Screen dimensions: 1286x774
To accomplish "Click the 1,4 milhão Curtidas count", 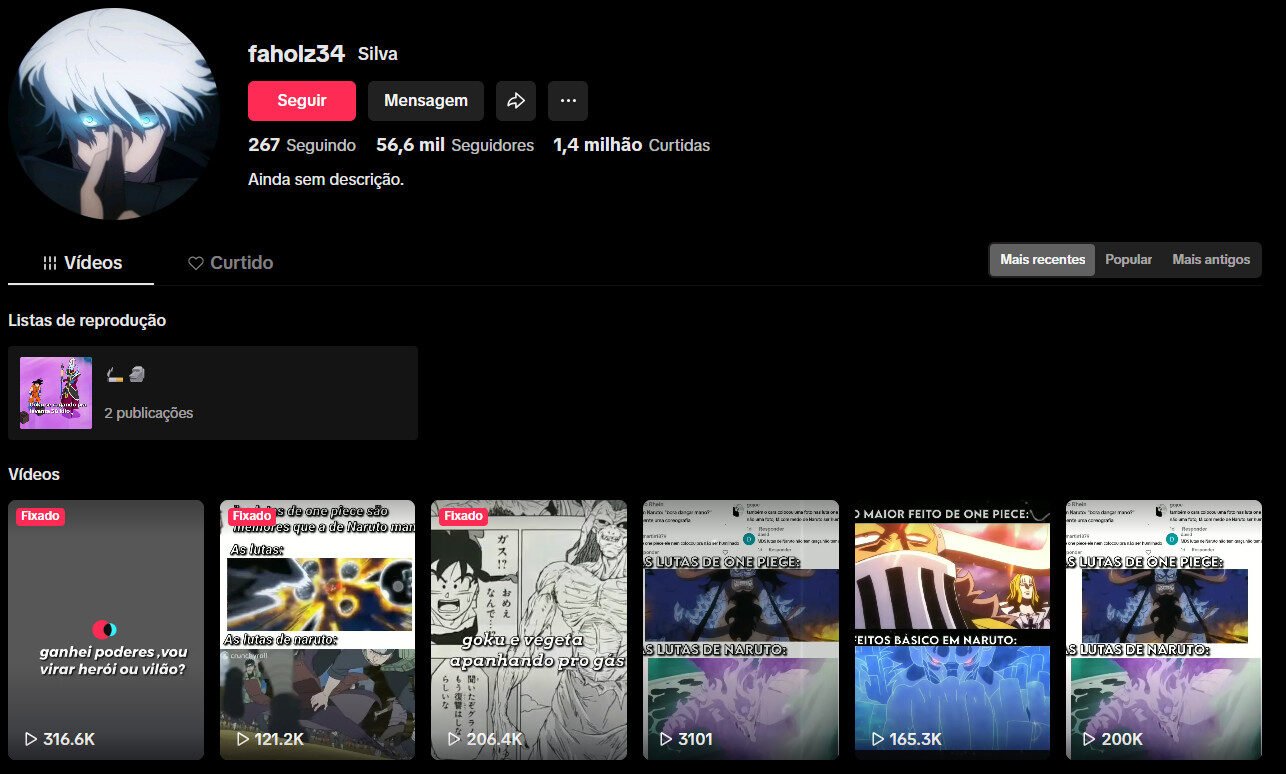I will pos(632,145).
